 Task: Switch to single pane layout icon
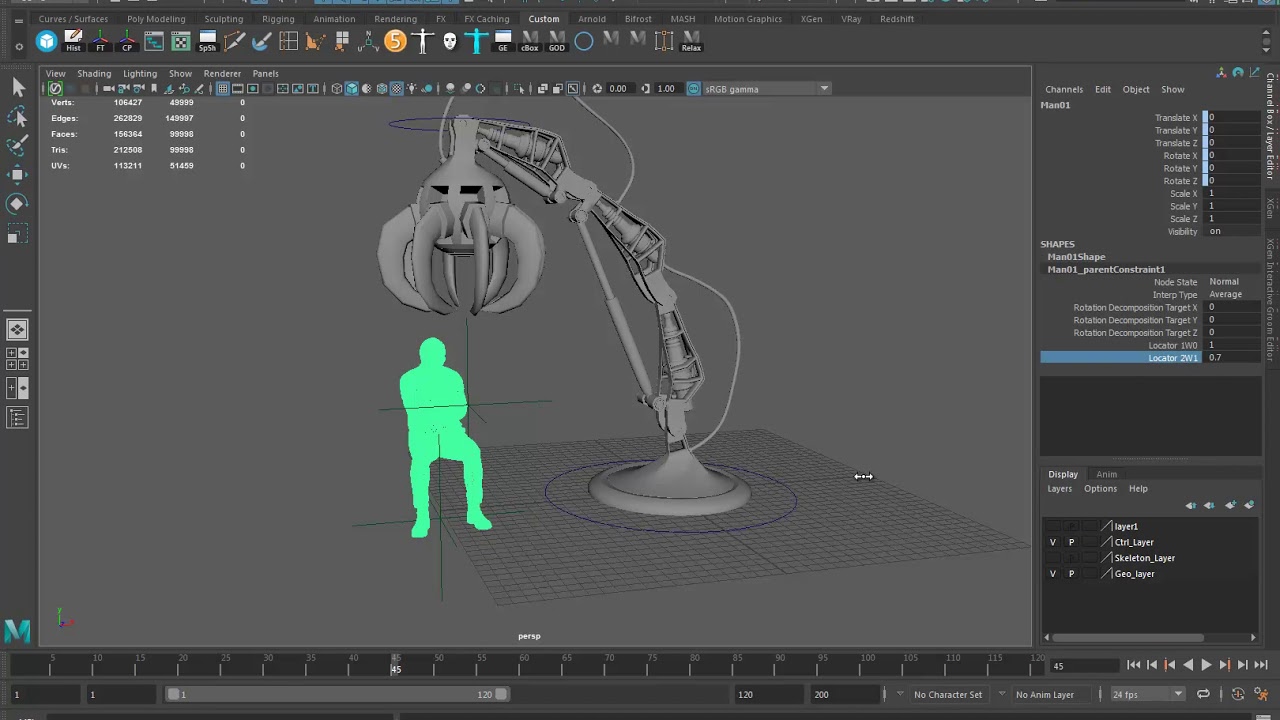tap(17, 330)
